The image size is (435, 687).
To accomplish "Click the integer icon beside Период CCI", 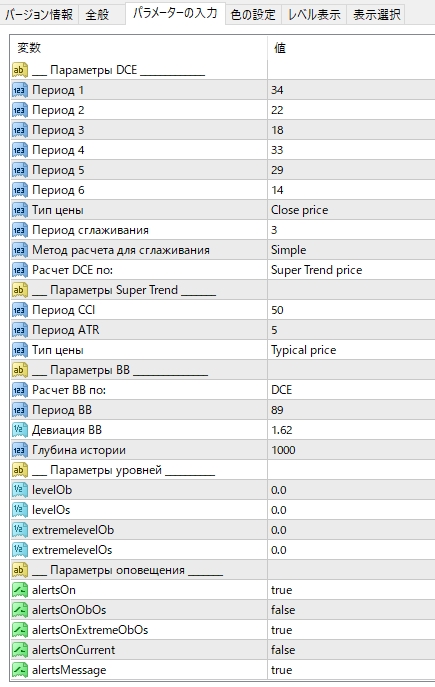I will tap(20, 310).
